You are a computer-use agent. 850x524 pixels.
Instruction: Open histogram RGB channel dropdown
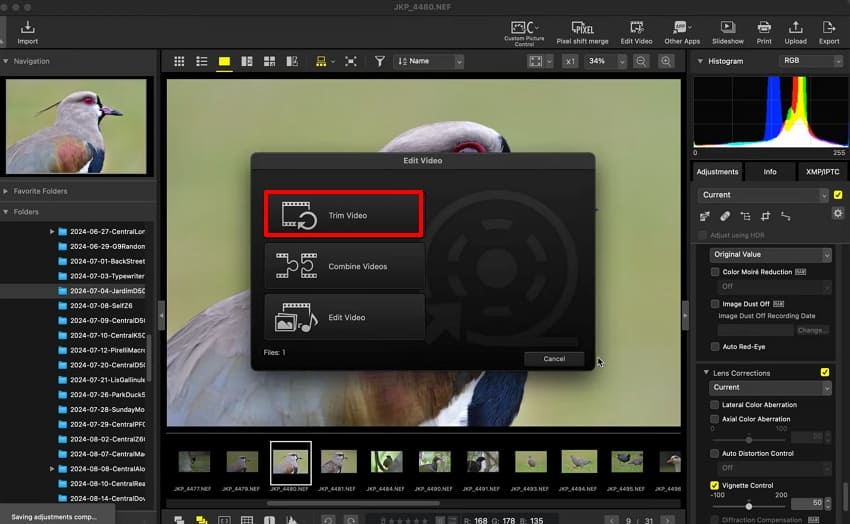coord(811,61)
